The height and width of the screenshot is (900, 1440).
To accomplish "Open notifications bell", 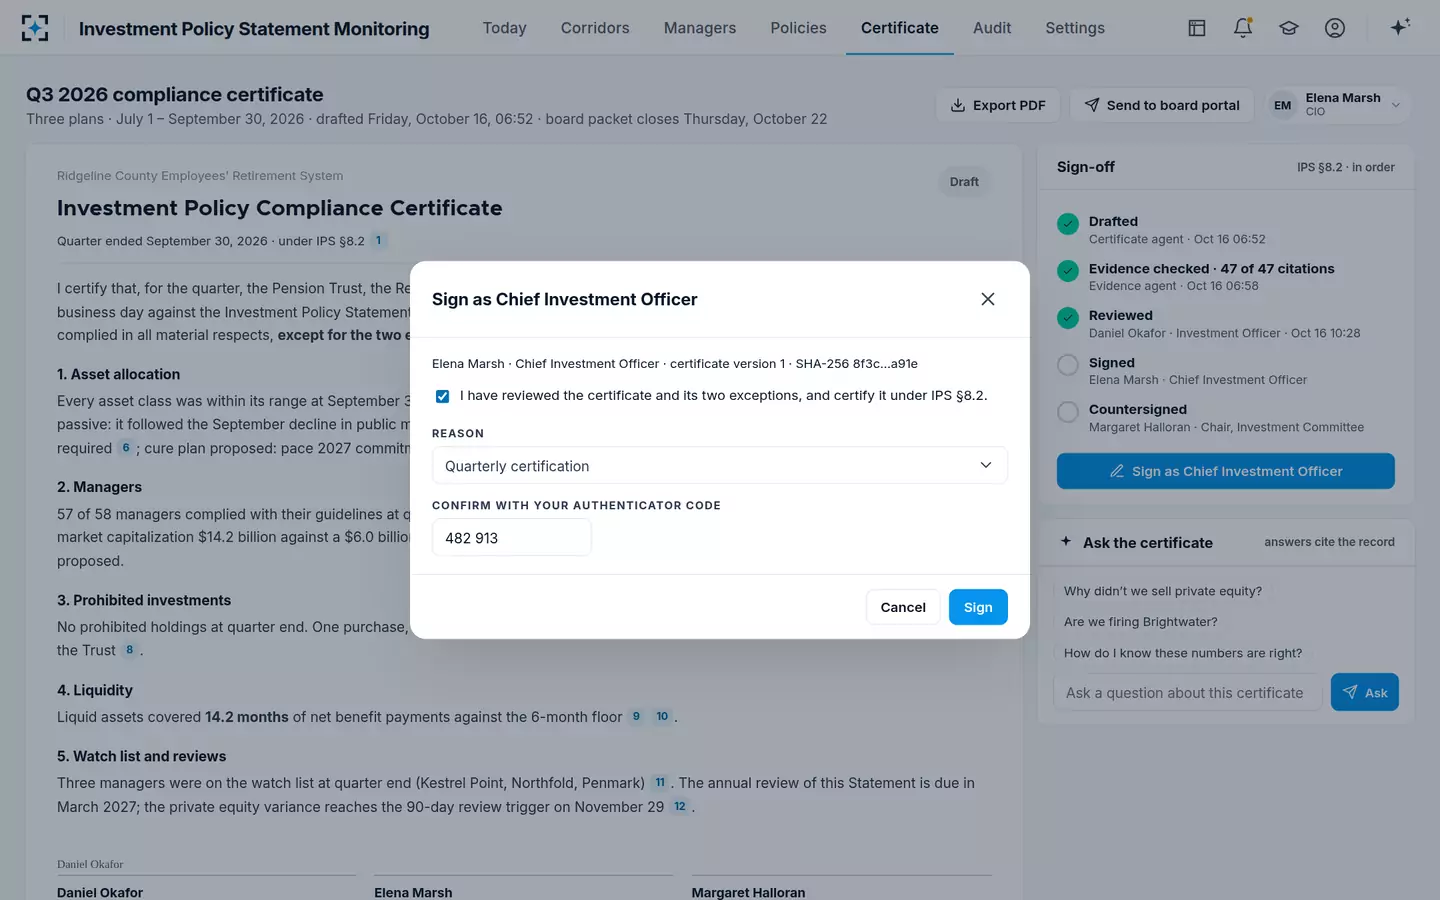I will (x=1243, y=28).
